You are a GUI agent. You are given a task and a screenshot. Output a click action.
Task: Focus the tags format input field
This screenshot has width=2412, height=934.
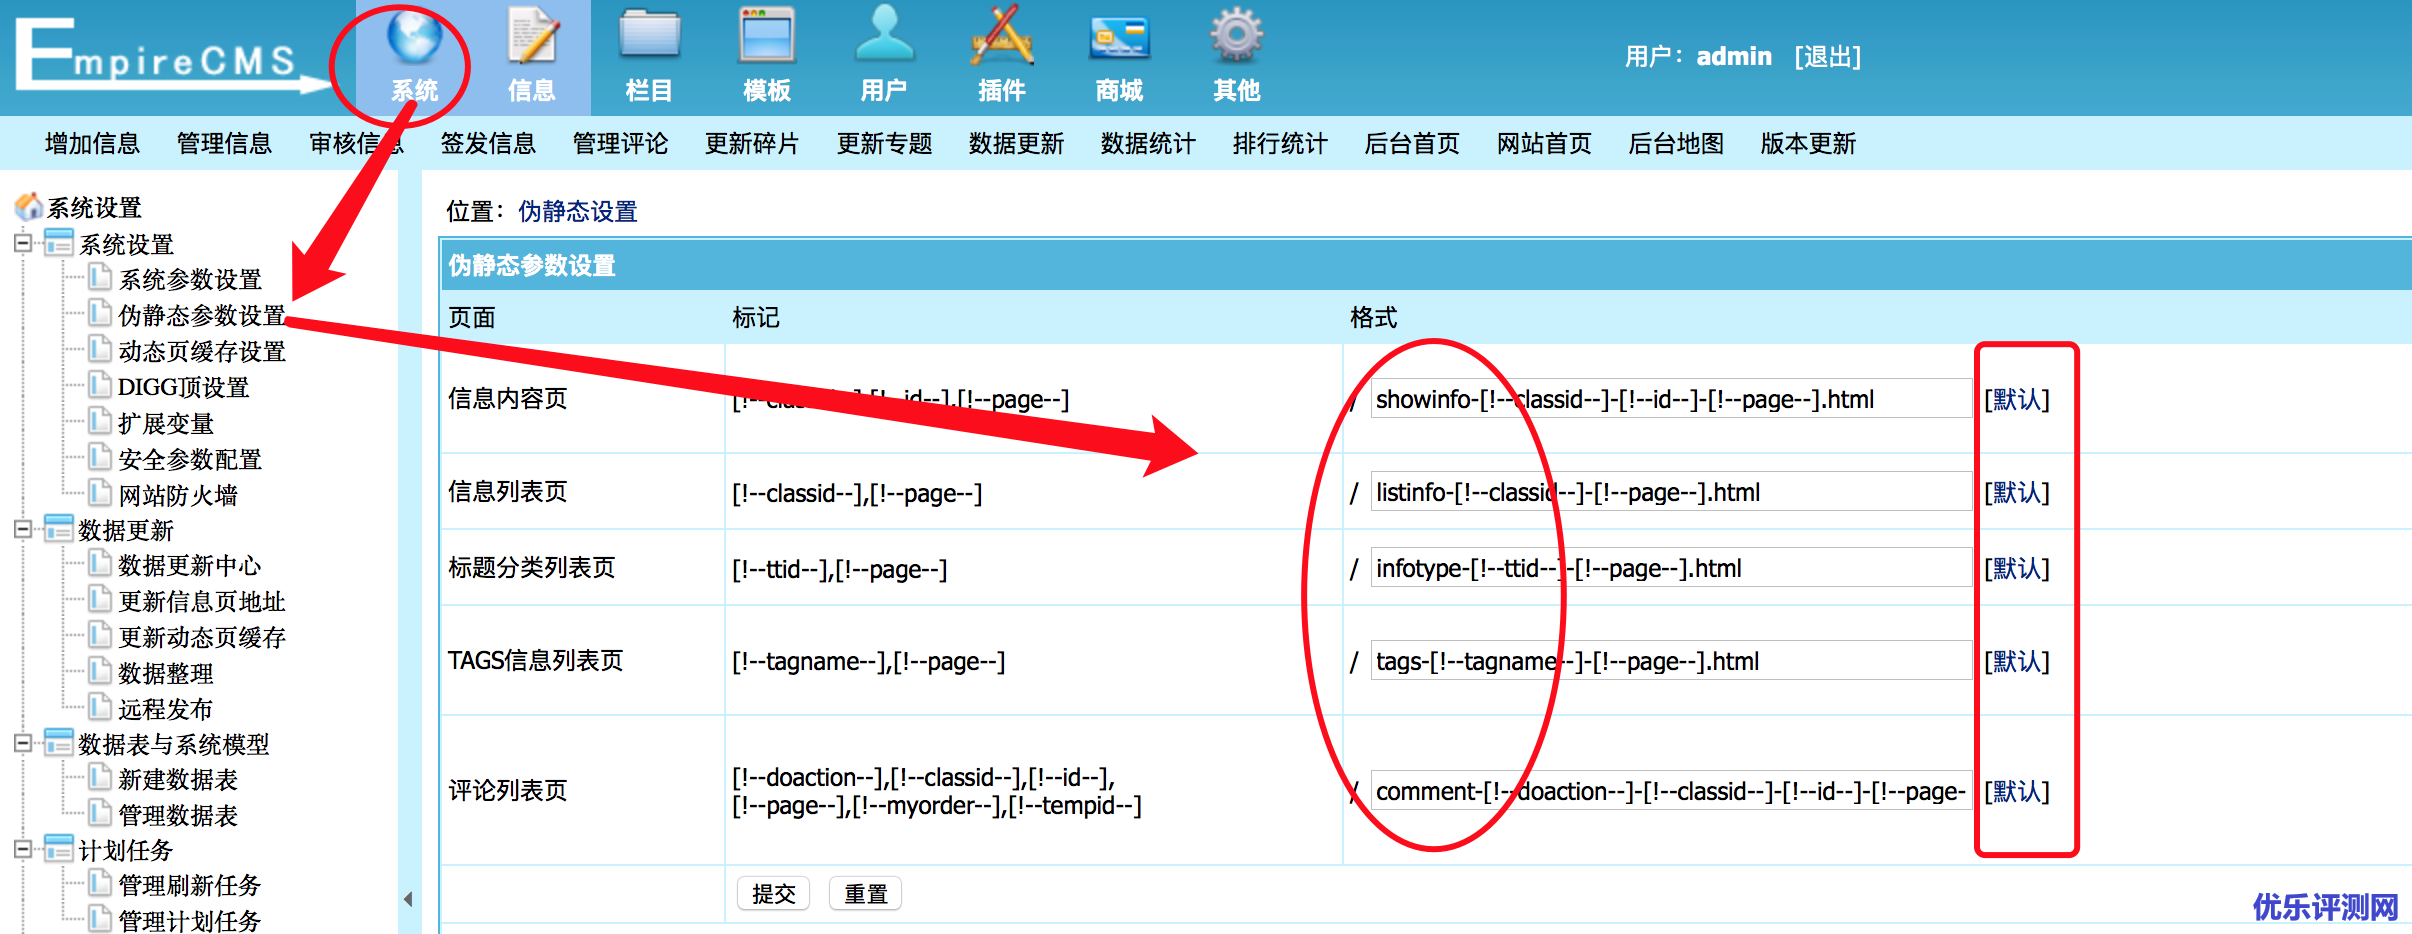point(1671,661)
